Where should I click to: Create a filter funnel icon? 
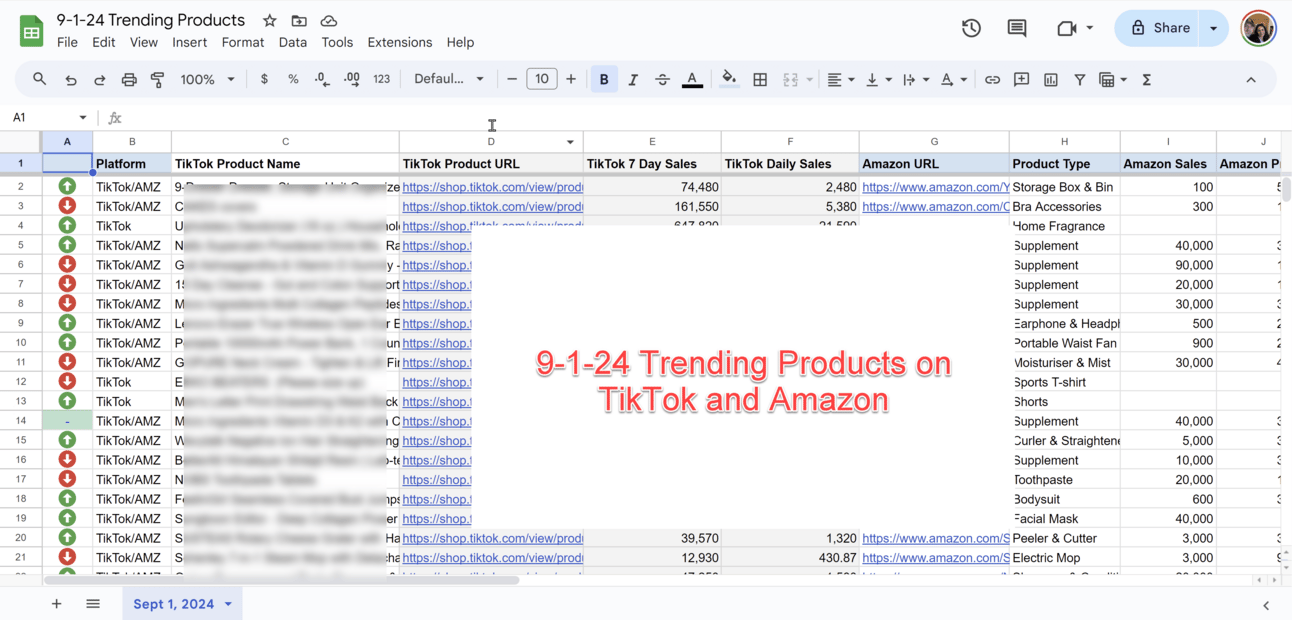pos(1080,79)
